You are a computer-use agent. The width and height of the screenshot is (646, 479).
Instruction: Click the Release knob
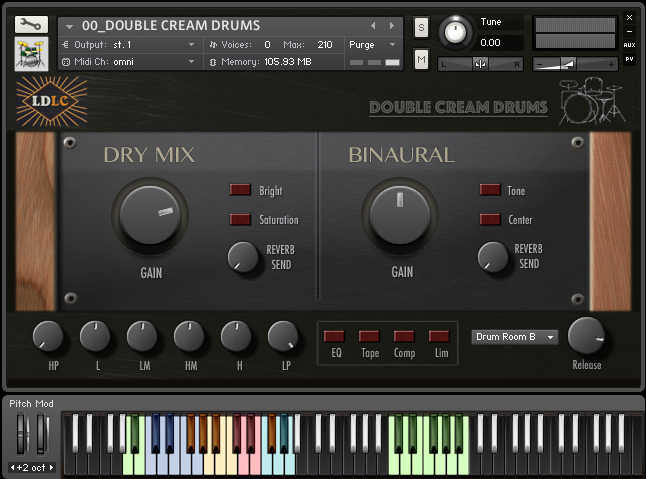tap(586, 336)
